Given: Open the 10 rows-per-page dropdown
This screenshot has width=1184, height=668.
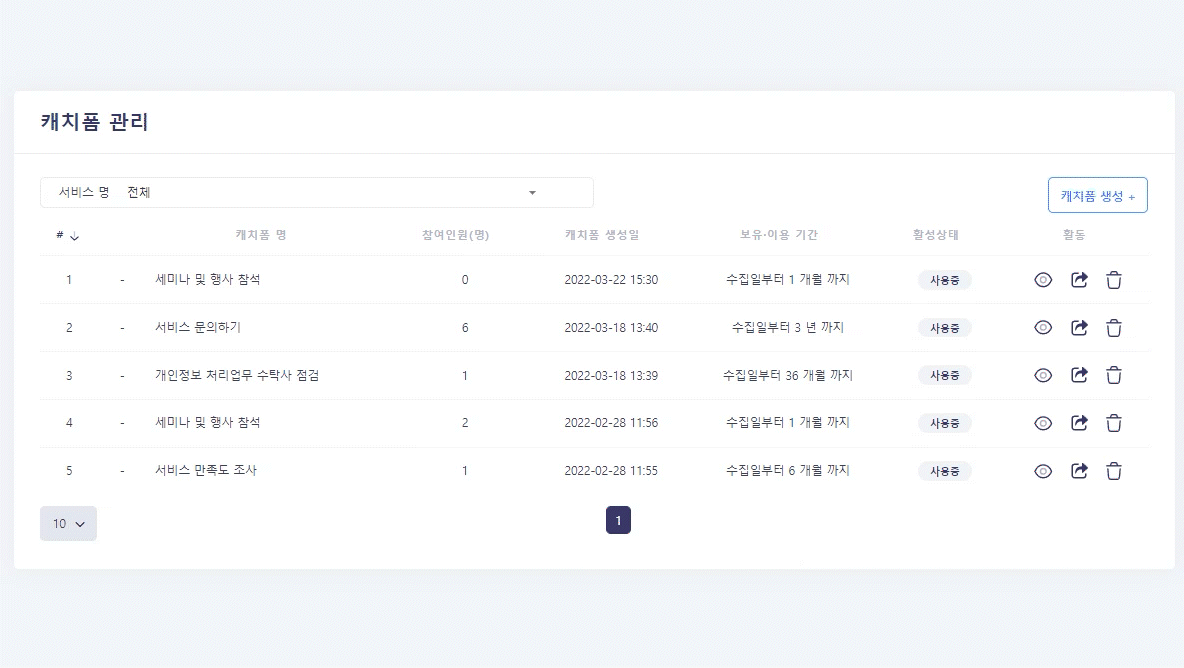Looking at the screenshot, I should point(68,523).
